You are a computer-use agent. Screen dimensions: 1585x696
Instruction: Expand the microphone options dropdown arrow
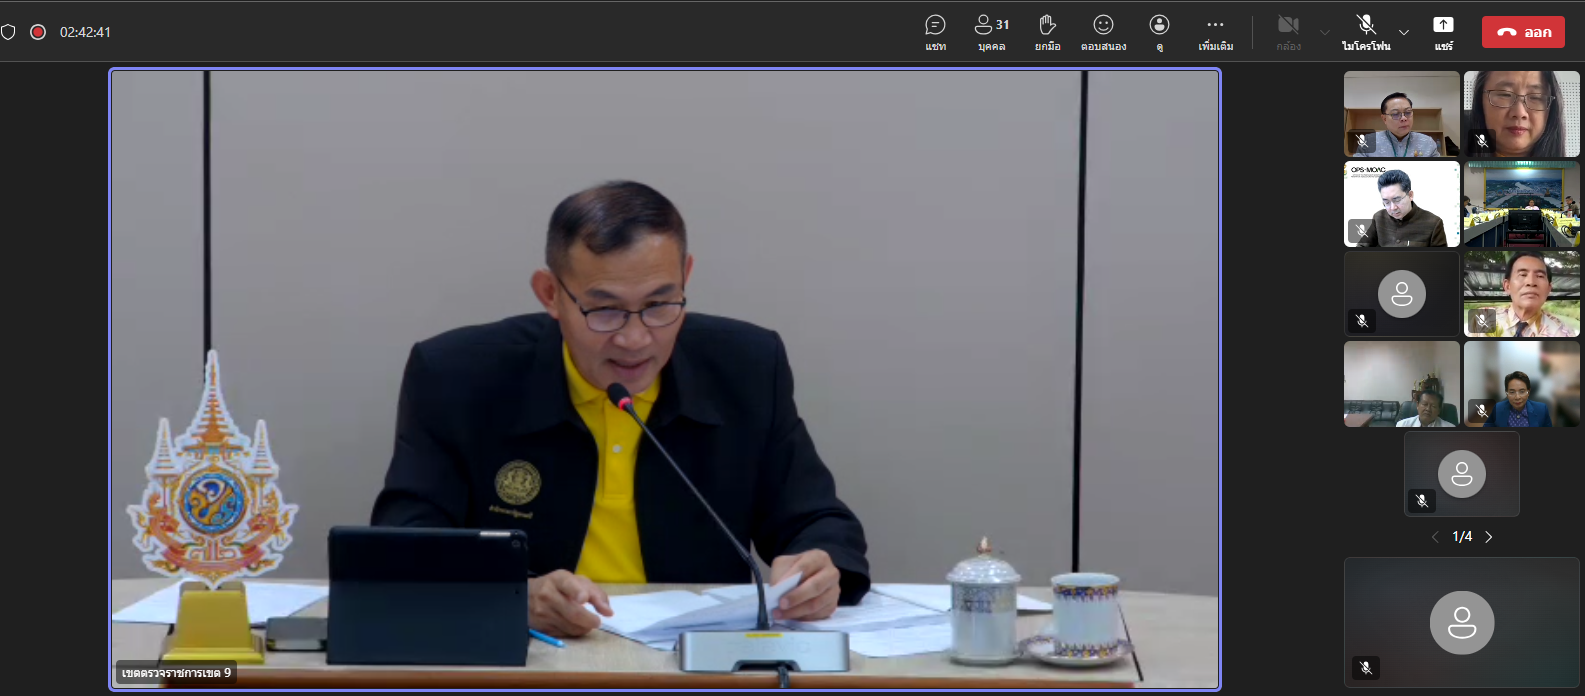point(1404,32)
